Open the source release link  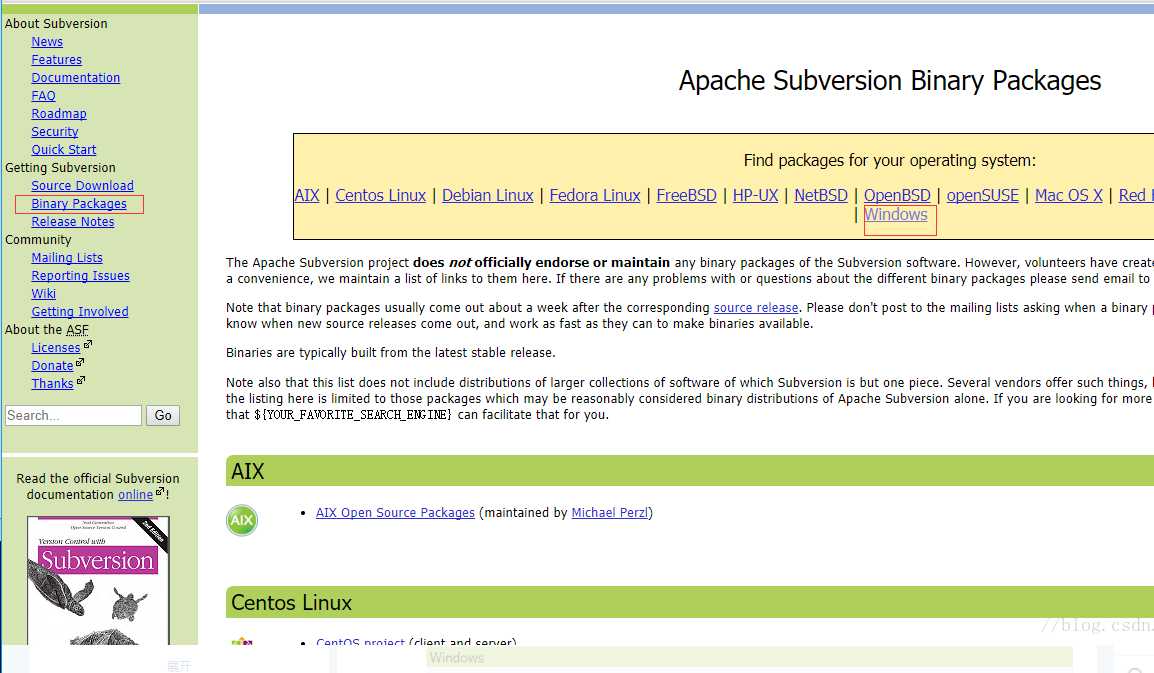pos(756,308)
